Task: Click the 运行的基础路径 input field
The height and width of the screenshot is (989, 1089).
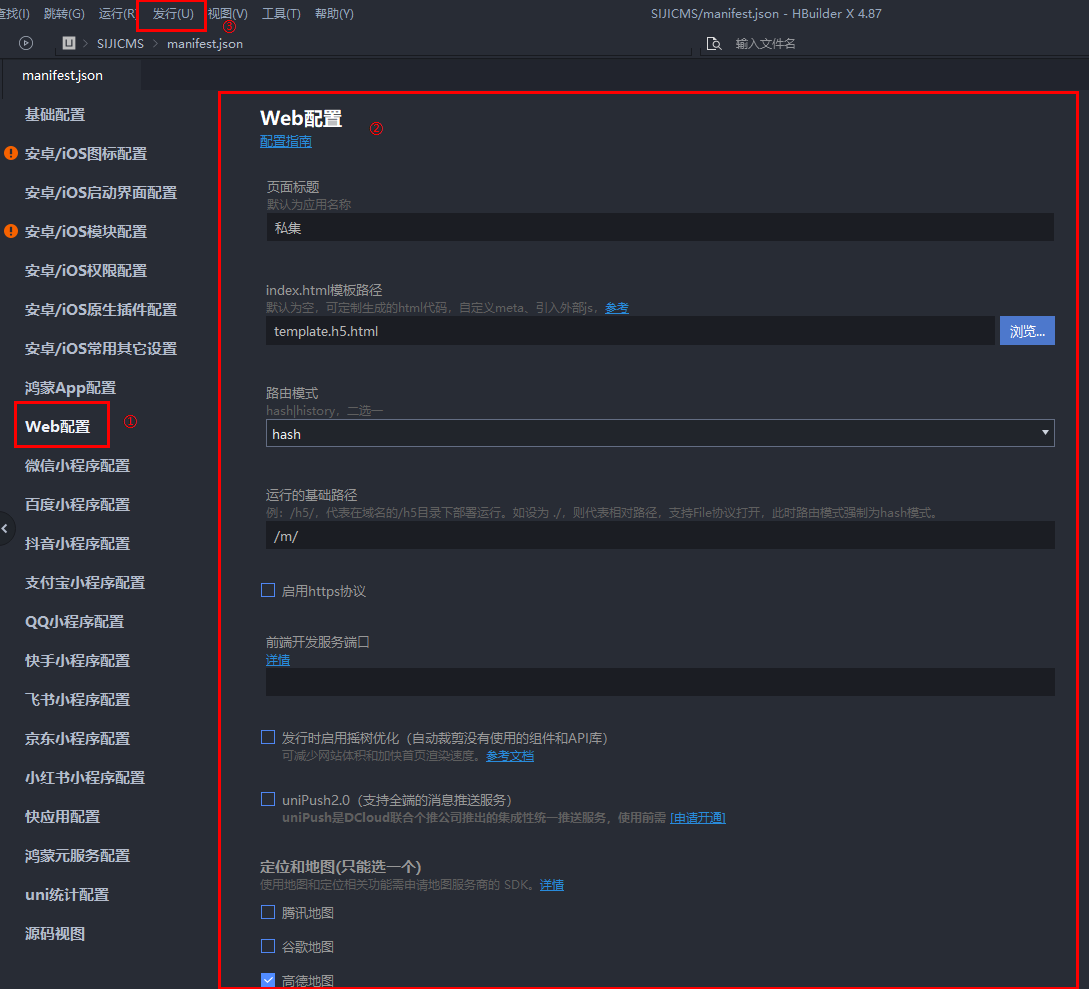Action: (x=660, y=535)
